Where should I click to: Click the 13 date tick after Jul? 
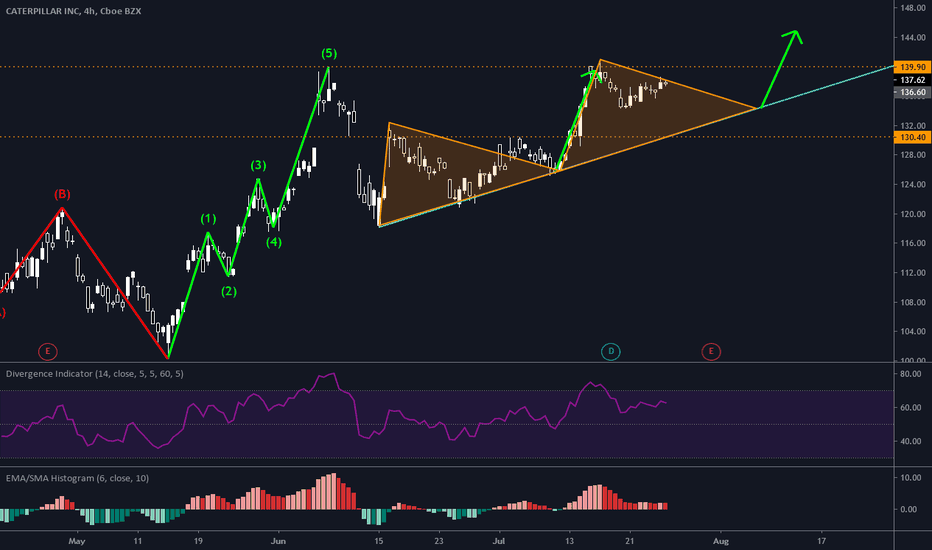pos(569,541)
